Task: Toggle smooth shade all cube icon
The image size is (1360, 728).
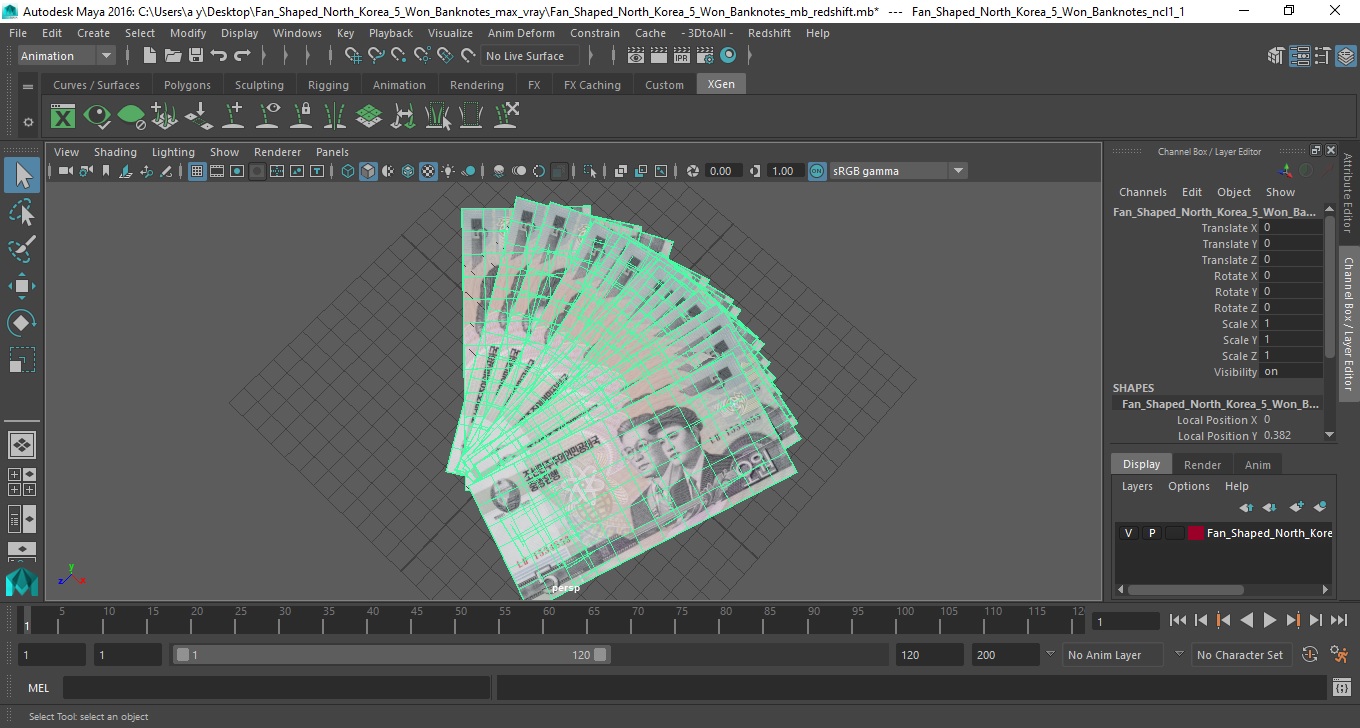Action: (368, 171)
